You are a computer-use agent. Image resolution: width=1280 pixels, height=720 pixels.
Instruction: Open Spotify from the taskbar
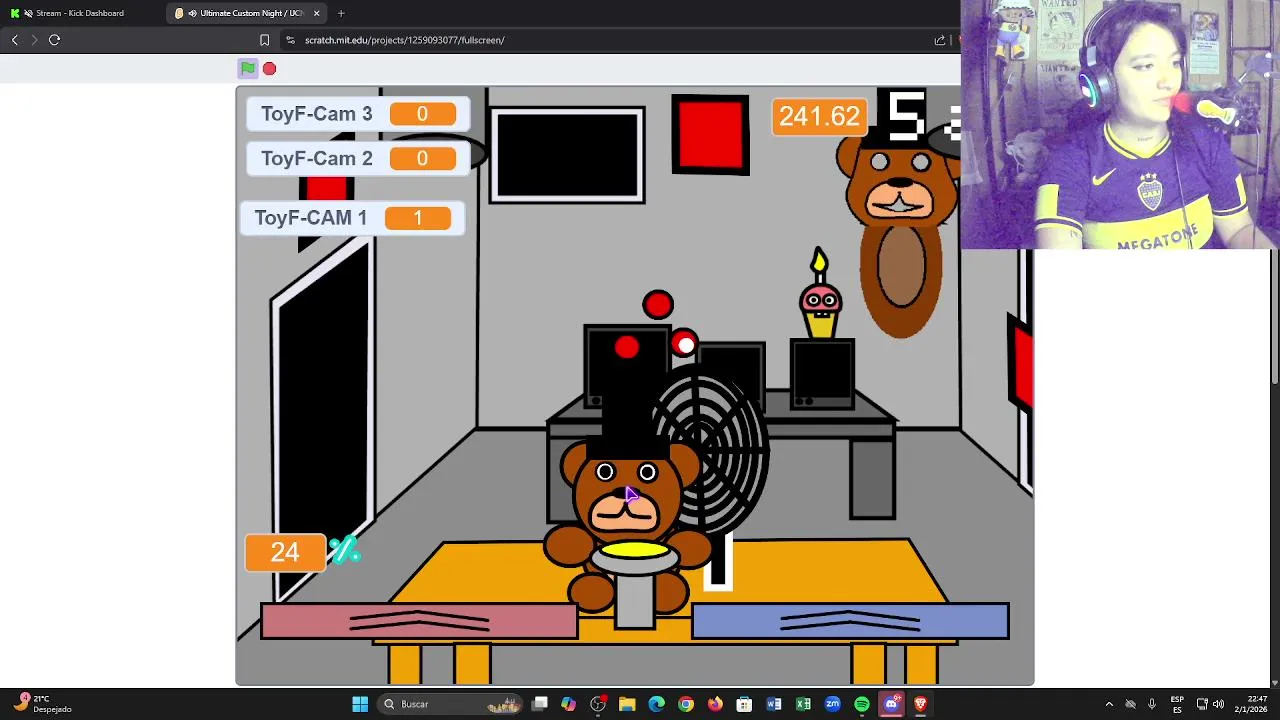pyautogui.click(x=862, y=704)
